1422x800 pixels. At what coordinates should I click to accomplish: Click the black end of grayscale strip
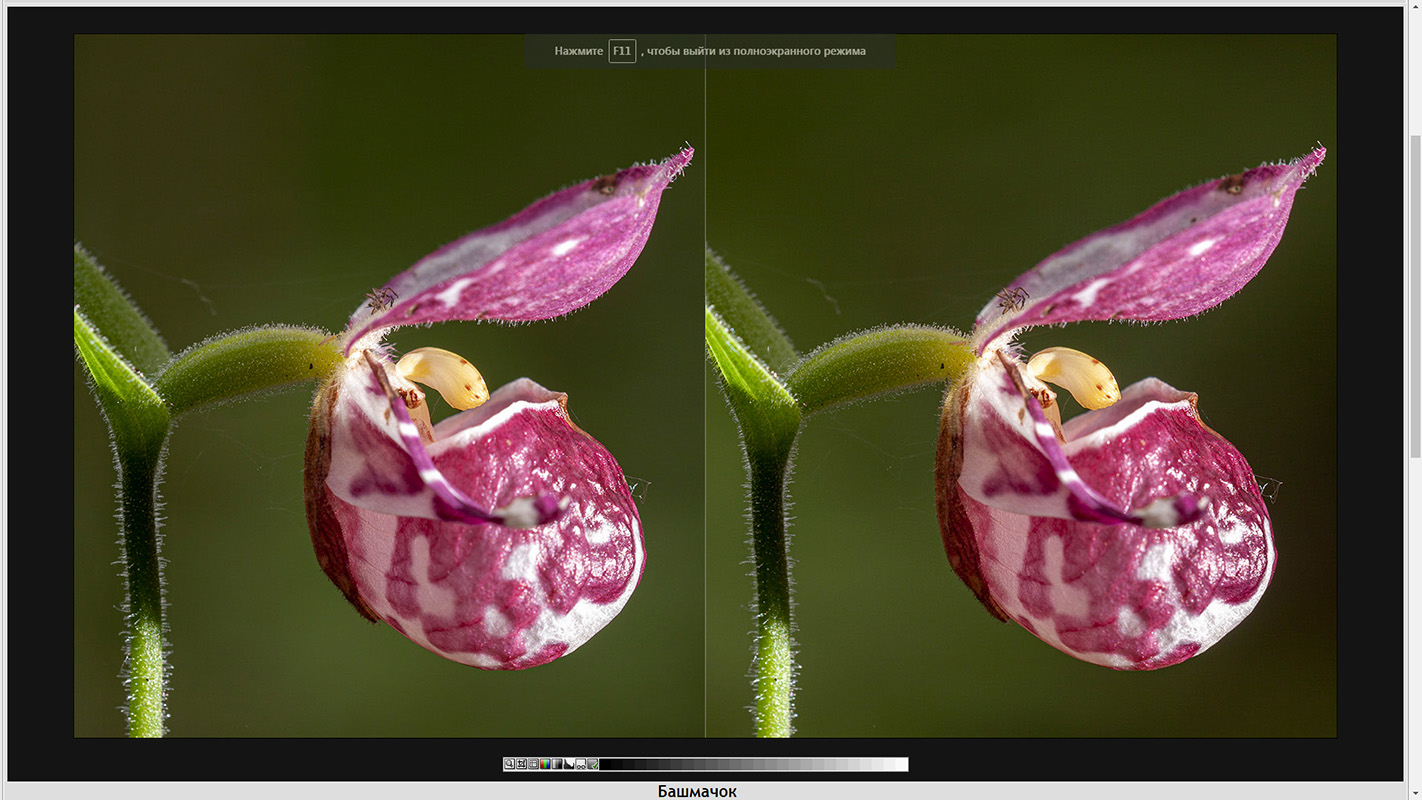click(606, 764)
